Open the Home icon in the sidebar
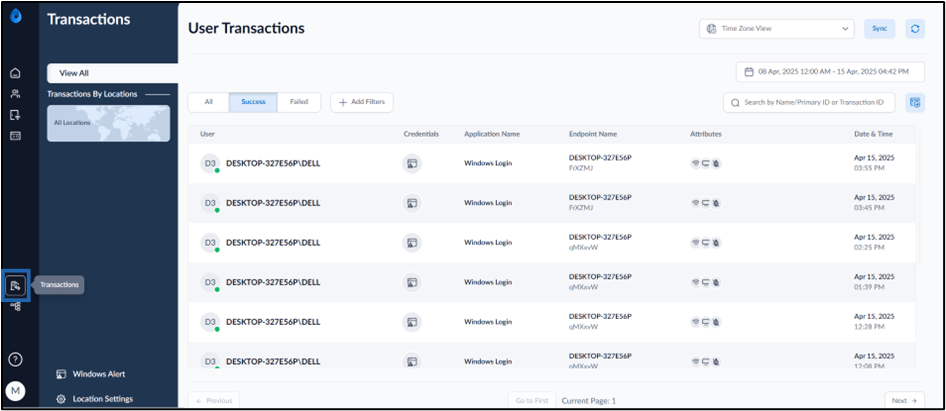The width and height of the screenshot is (946, 411). point(16,74)
